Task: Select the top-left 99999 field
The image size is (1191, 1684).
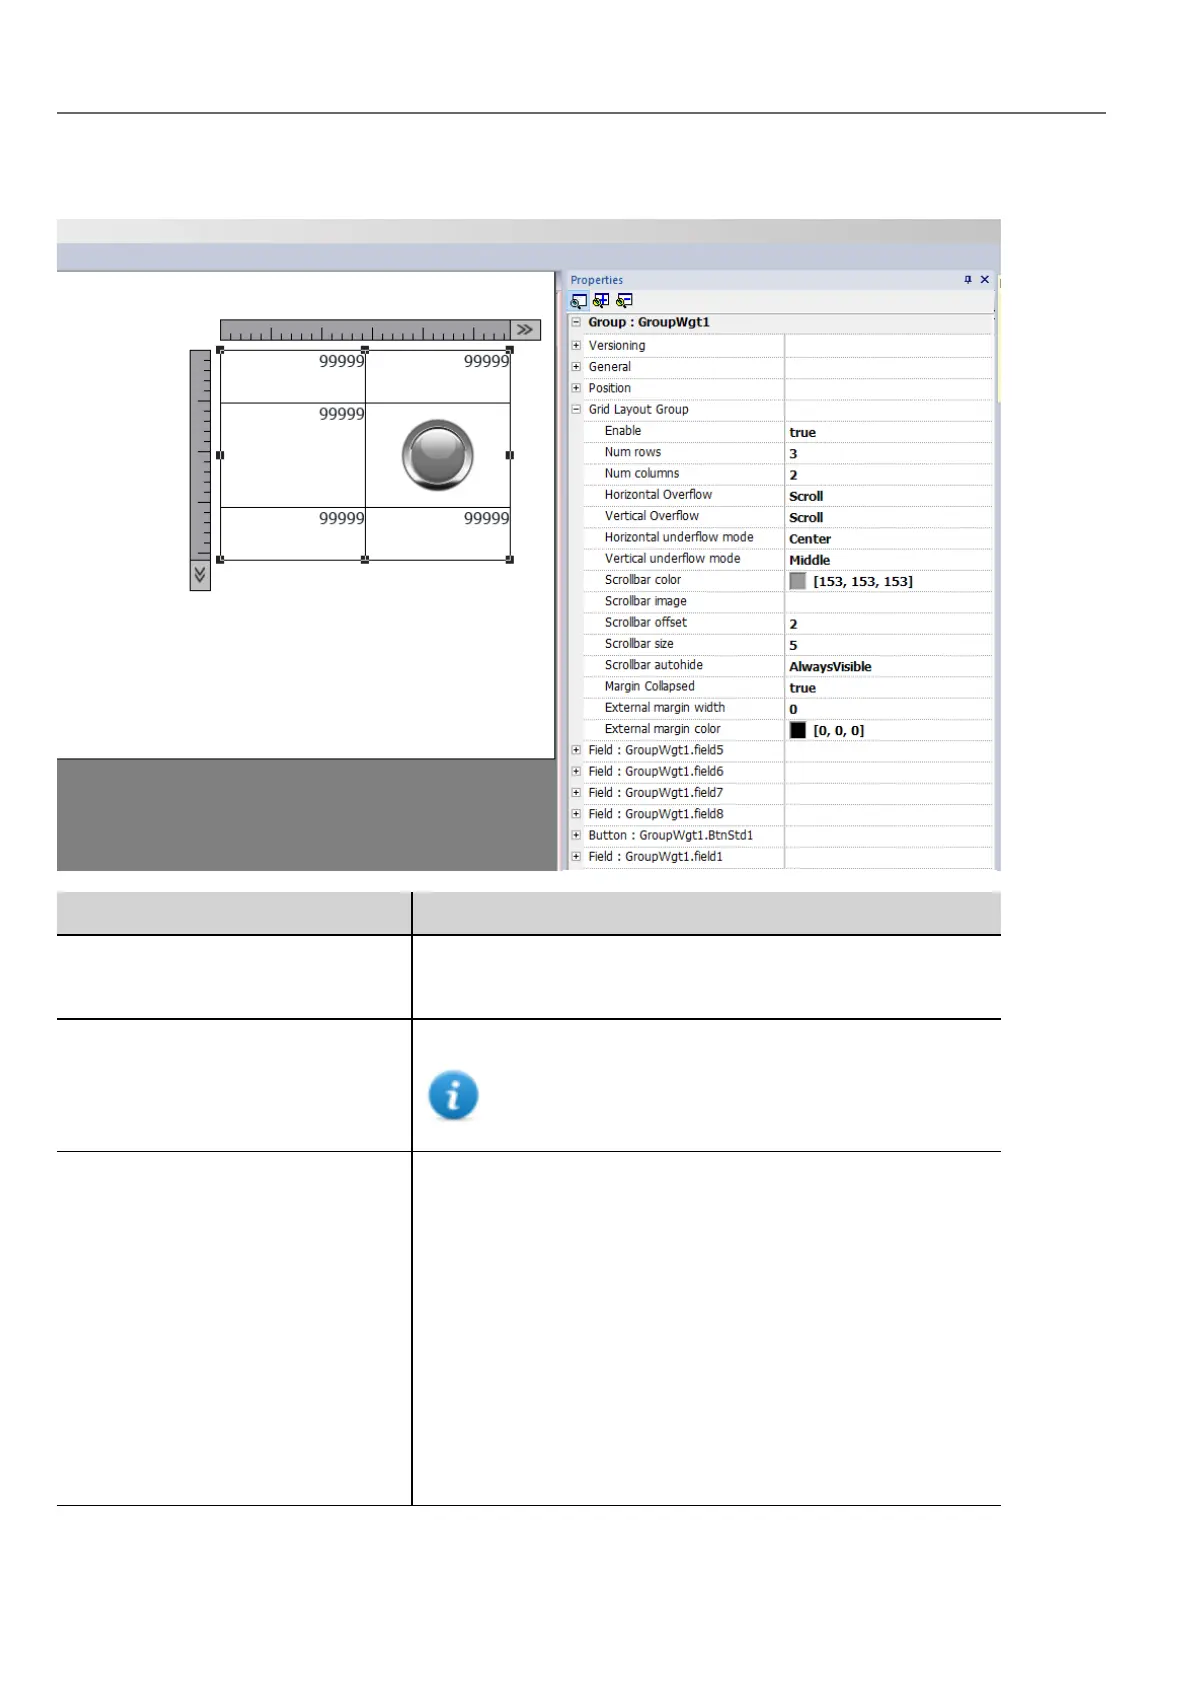Action: coord(293,376)
